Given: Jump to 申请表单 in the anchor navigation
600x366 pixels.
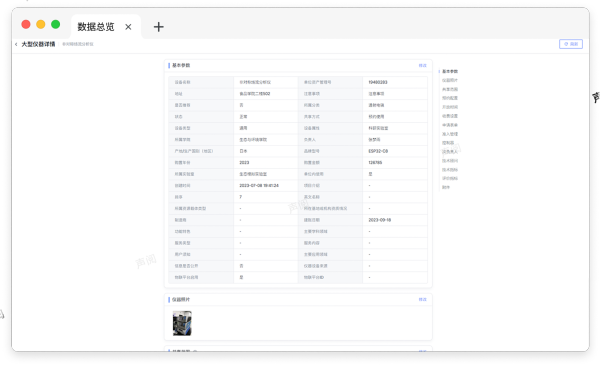Looking at the screenshot, I should [450, 125].
